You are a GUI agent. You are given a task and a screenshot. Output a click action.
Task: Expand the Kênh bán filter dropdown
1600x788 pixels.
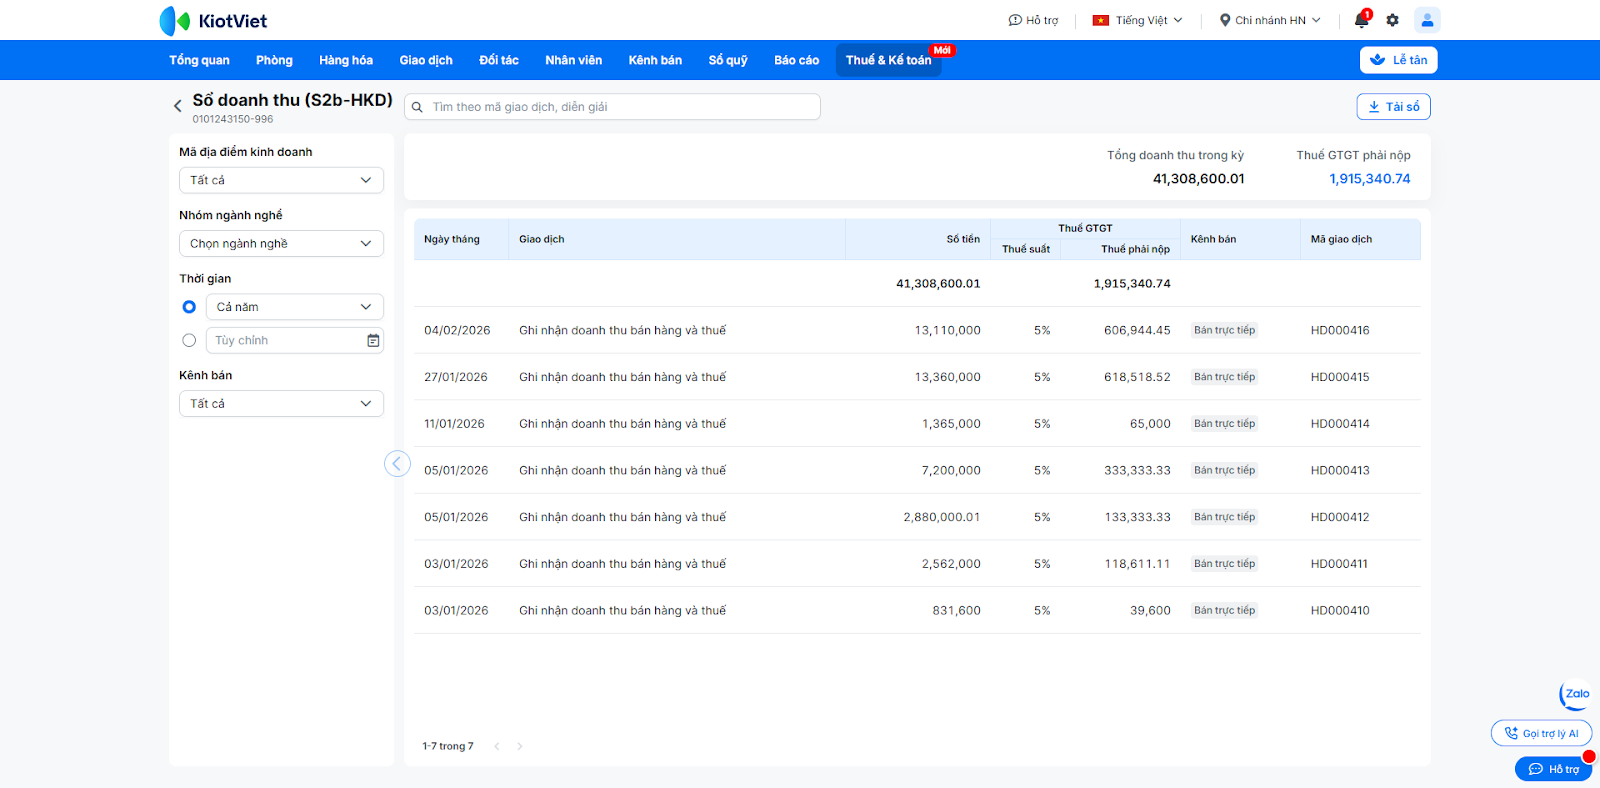pyautogui.click(x=281, y=404)
